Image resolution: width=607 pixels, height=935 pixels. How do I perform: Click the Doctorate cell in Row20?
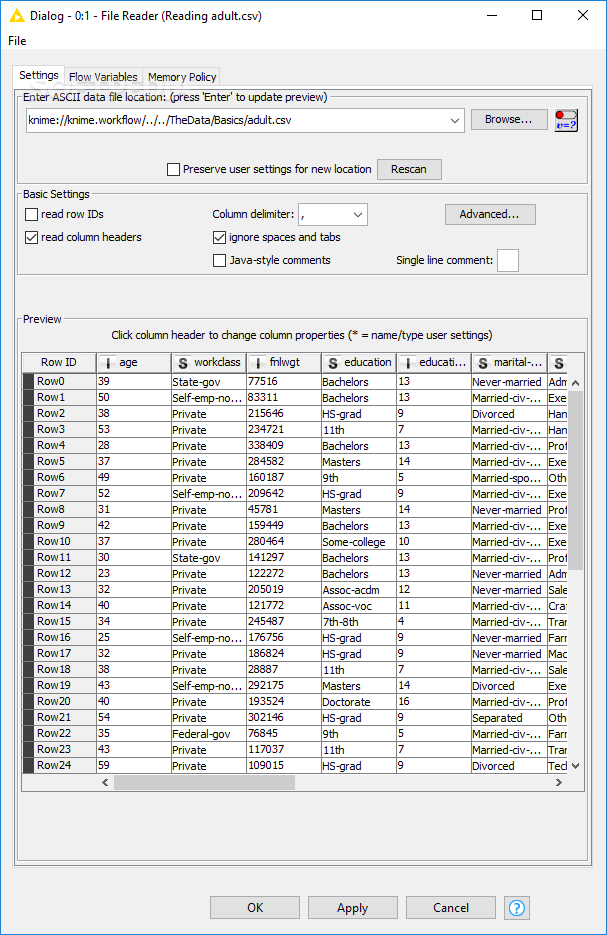click(x=359, y=702)
